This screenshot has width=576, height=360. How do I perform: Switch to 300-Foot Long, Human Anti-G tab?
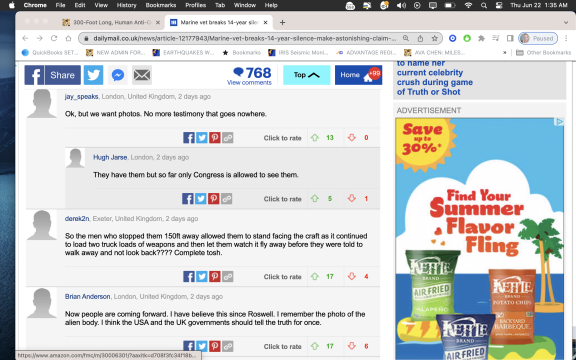pyautogui.click(x=112, y=22)
